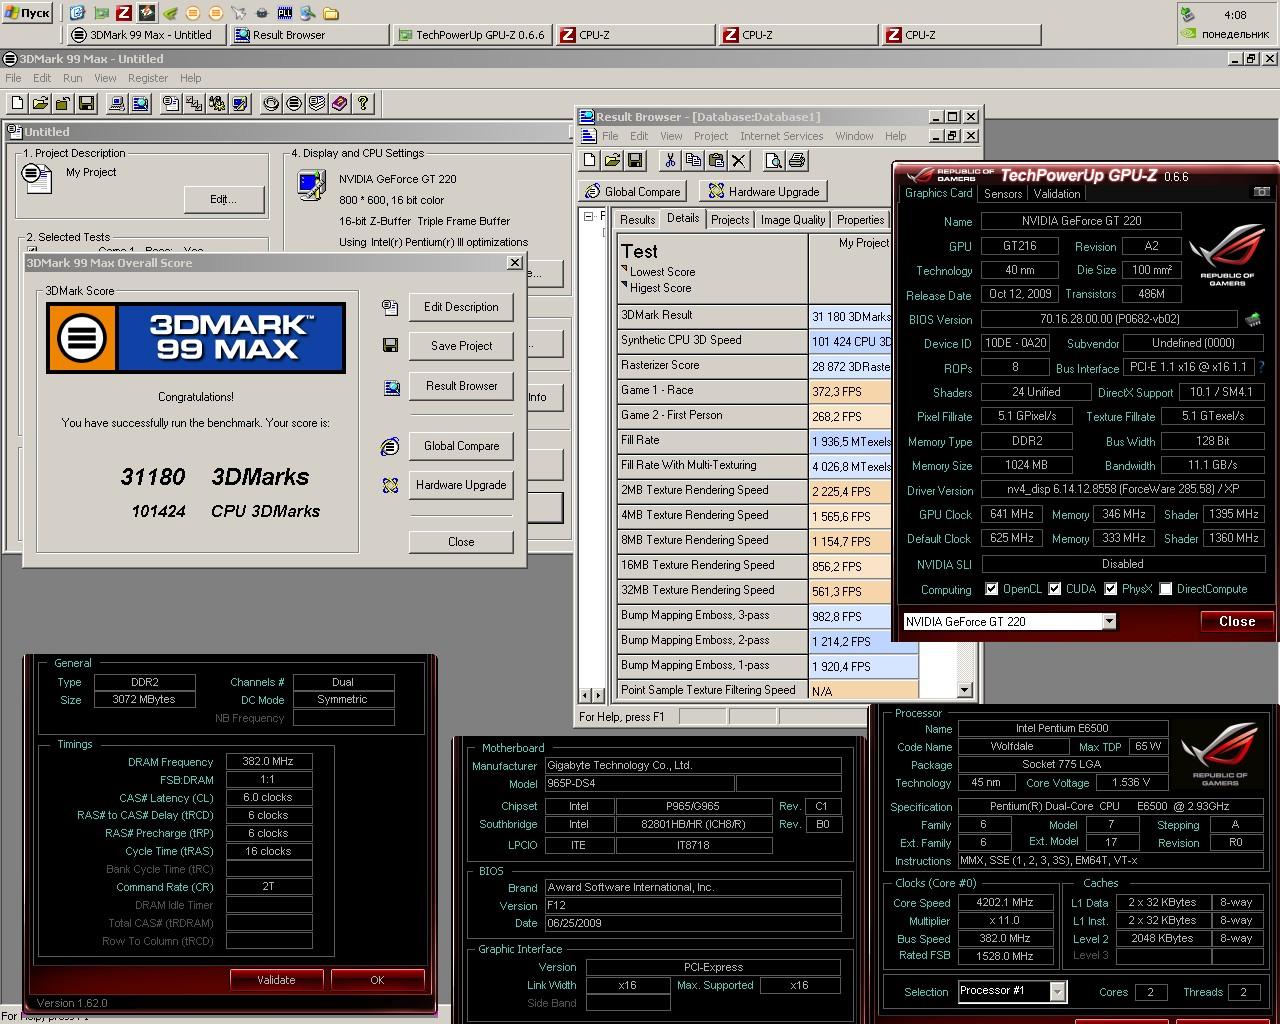Click the Paste icon in Result Browser toolbar
1280x1024 pixels.
pos(716,160)
